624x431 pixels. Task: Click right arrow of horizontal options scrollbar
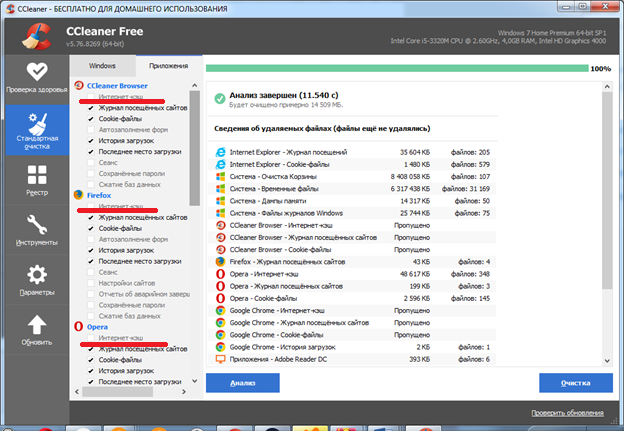183,392
